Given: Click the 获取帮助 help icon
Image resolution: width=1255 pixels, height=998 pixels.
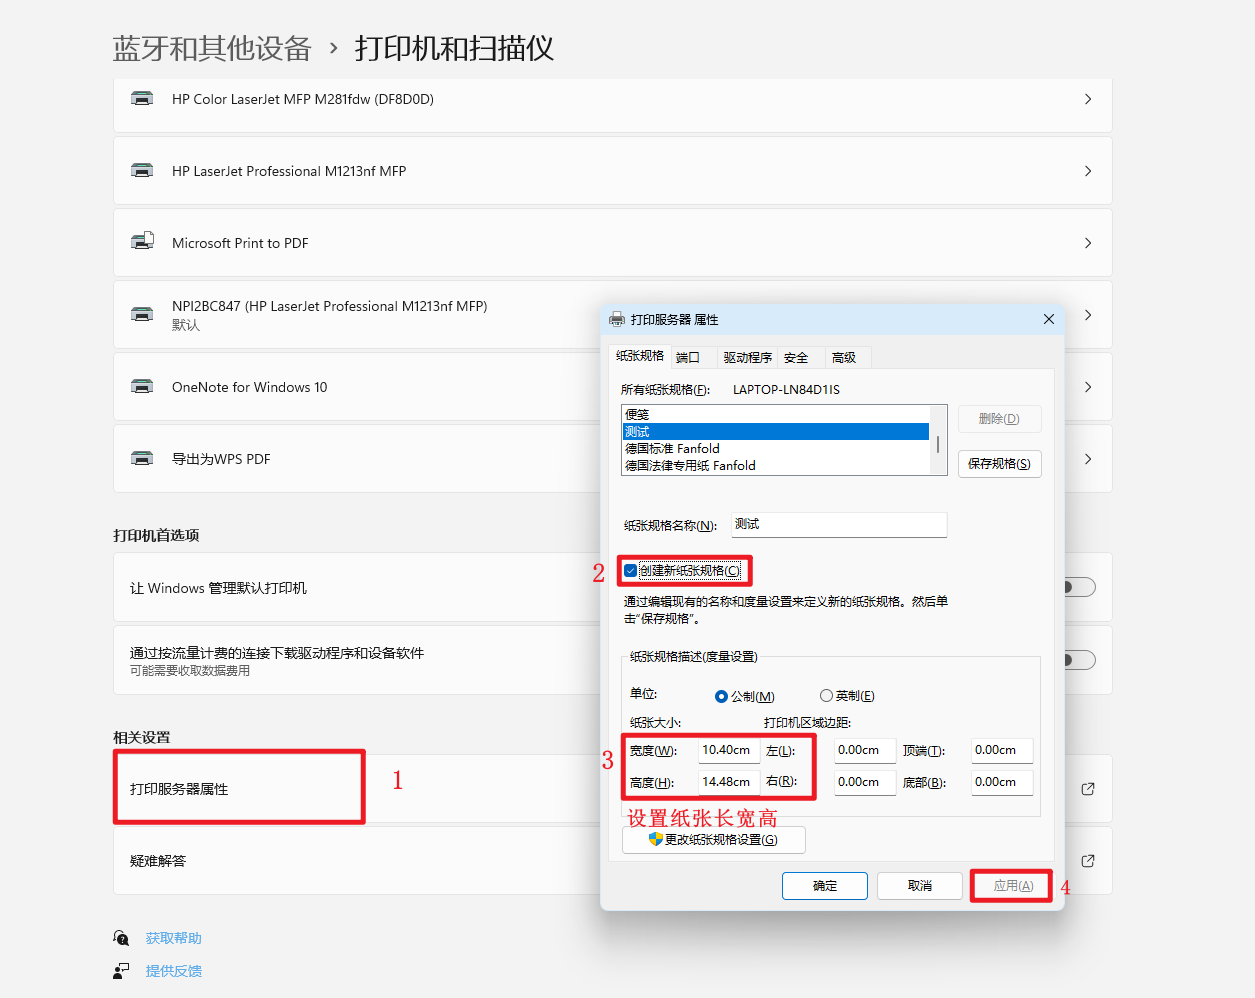Looking at the screenshot, I should pyautogui.click(x=121, y=938).
